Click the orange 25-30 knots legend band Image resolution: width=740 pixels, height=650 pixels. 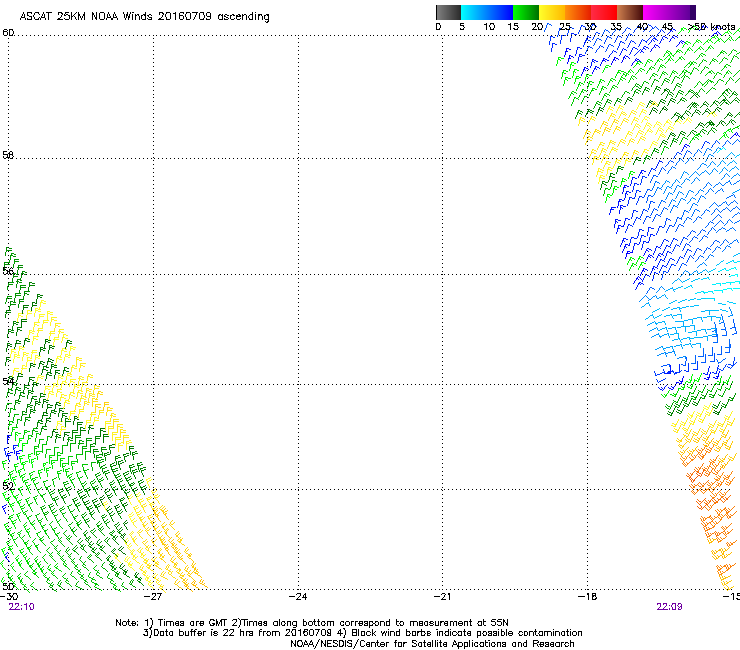click(x=578, y=12)
